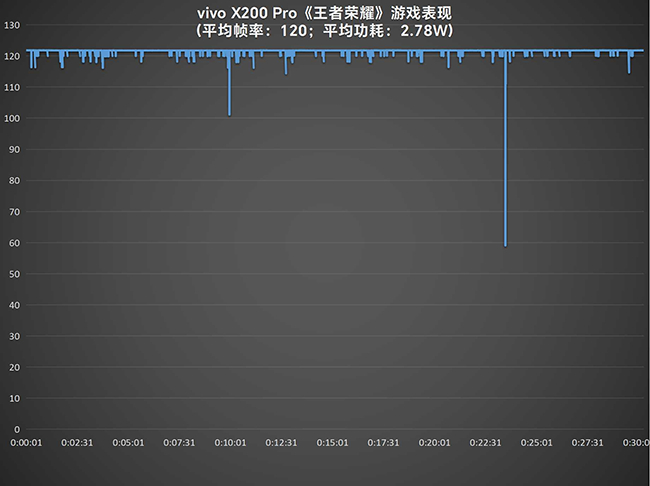Click the x-axis time label 0:17:31

pos(383,443)
